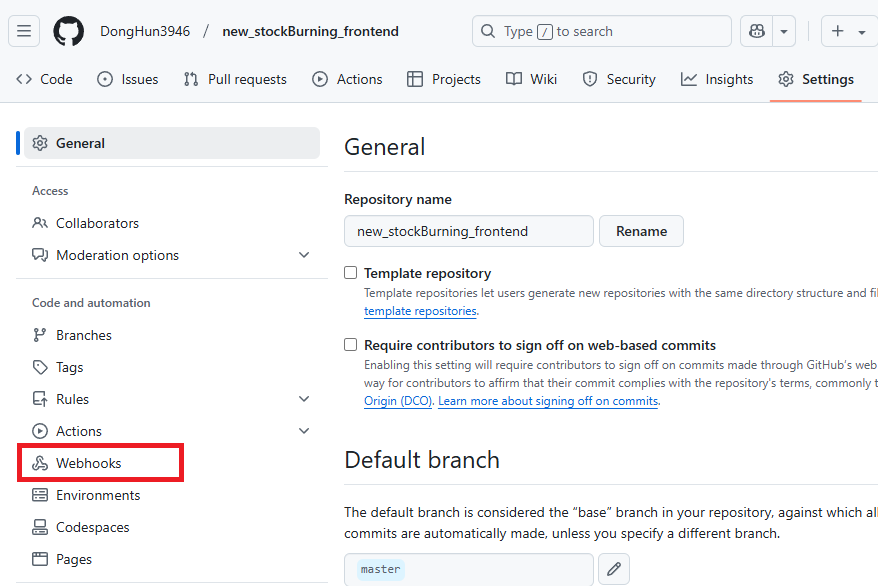Select General in settings sidebar
Viewport: 878px width, 586px height.
pyautogui.click(x=172, y=143)
